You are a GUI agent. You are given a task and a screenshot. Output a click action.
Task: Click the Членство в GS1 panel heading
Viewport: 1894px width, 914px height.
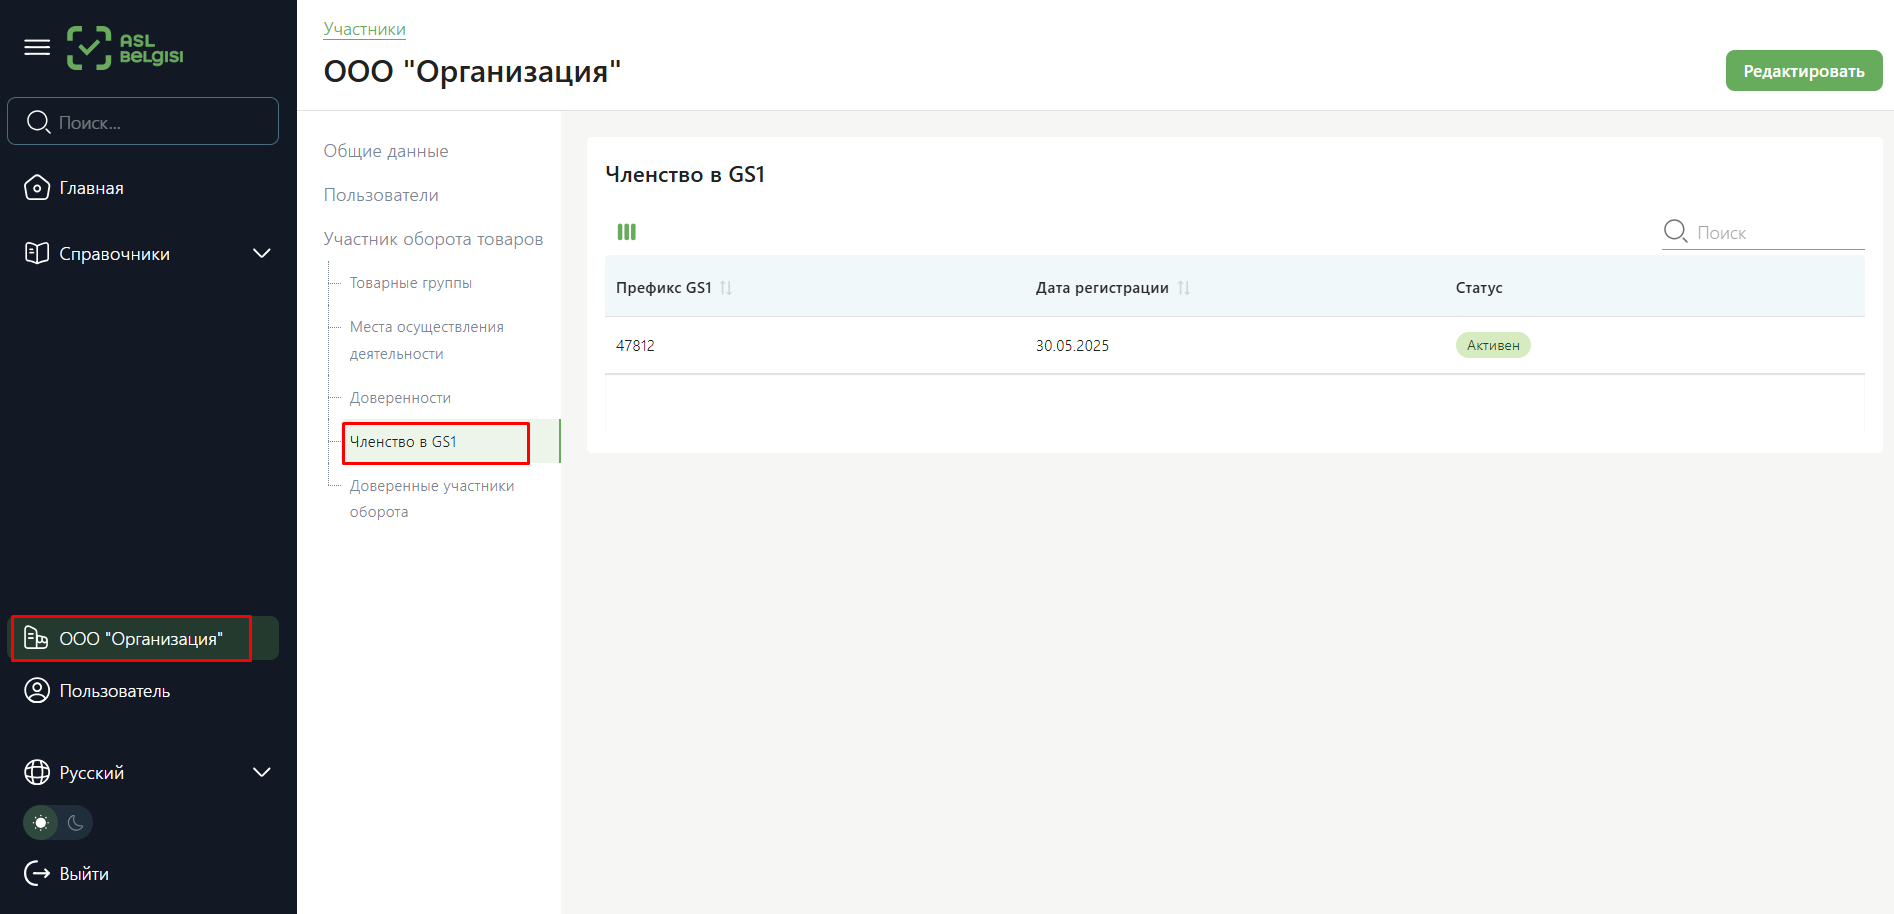pyautogui.click(x=685, y=174)
